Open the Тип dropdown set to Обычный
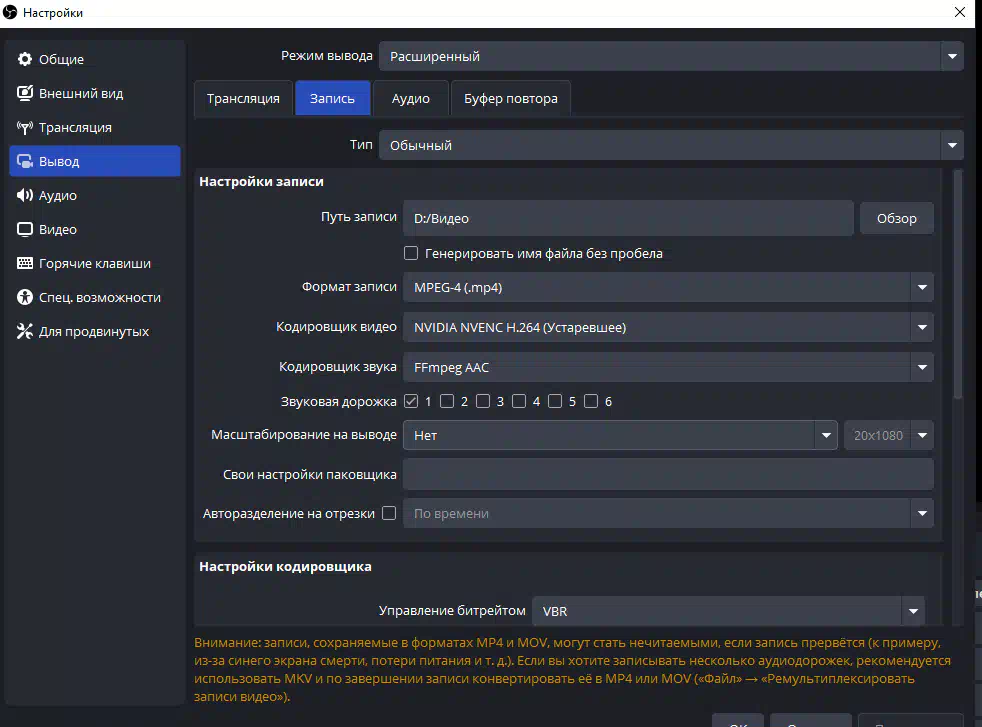The image size is (982, 727). (671, 145)
